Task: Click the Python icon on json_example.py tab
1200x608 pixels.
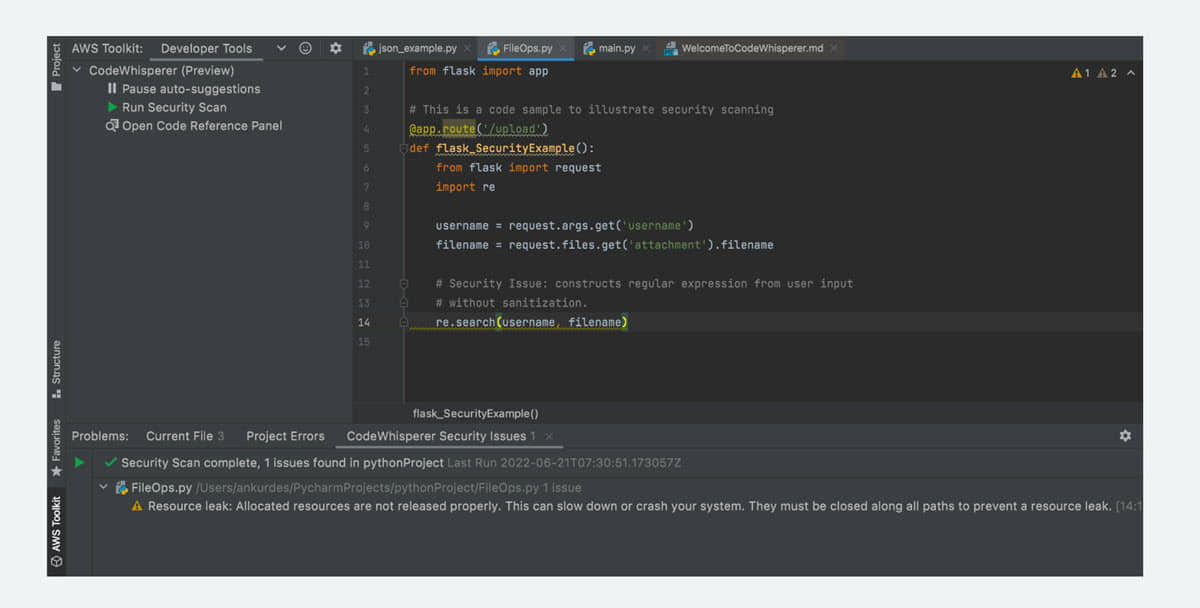Action: point(369,48)
